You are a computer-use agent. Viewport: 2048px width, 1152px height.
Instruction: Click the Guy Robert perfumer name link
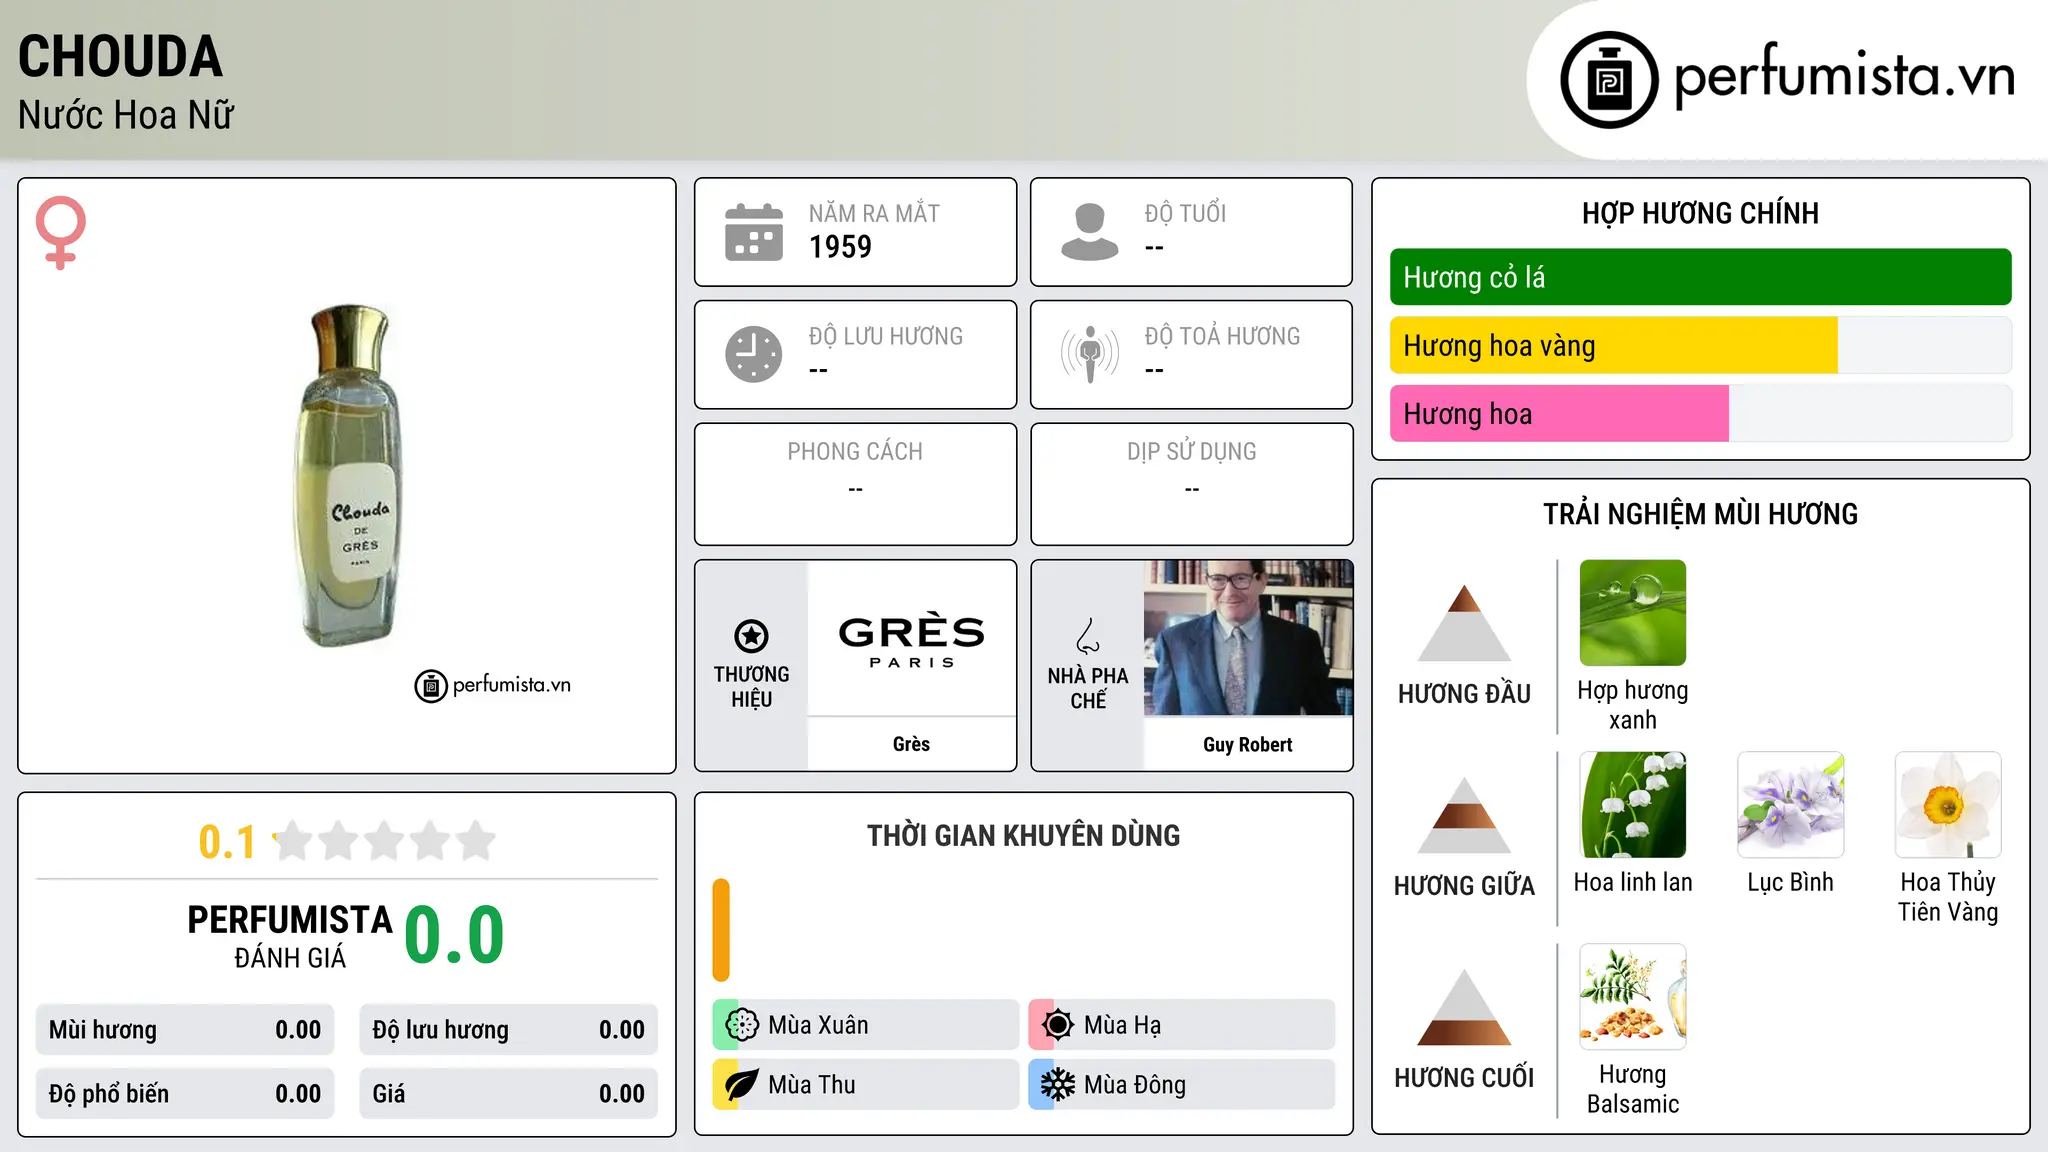1248,744
